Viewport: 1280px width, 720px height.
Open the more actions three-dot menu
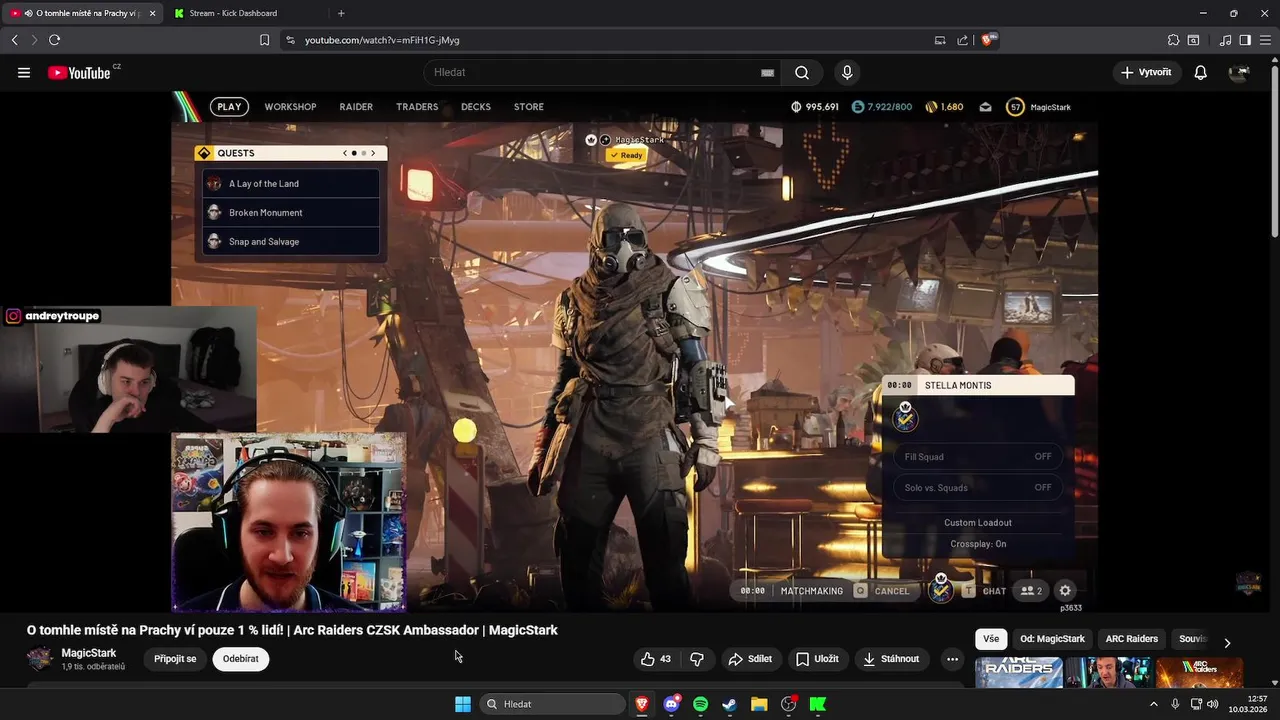coord(952,659)
